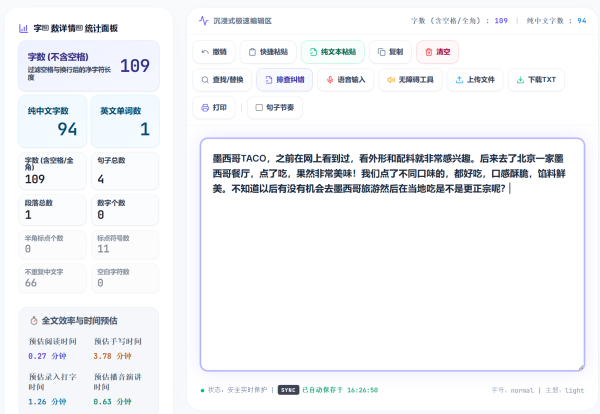Open the 无障碍工具 accessibility tools
The width and height of the screenshot is (600, 414).
pos(410,80)
